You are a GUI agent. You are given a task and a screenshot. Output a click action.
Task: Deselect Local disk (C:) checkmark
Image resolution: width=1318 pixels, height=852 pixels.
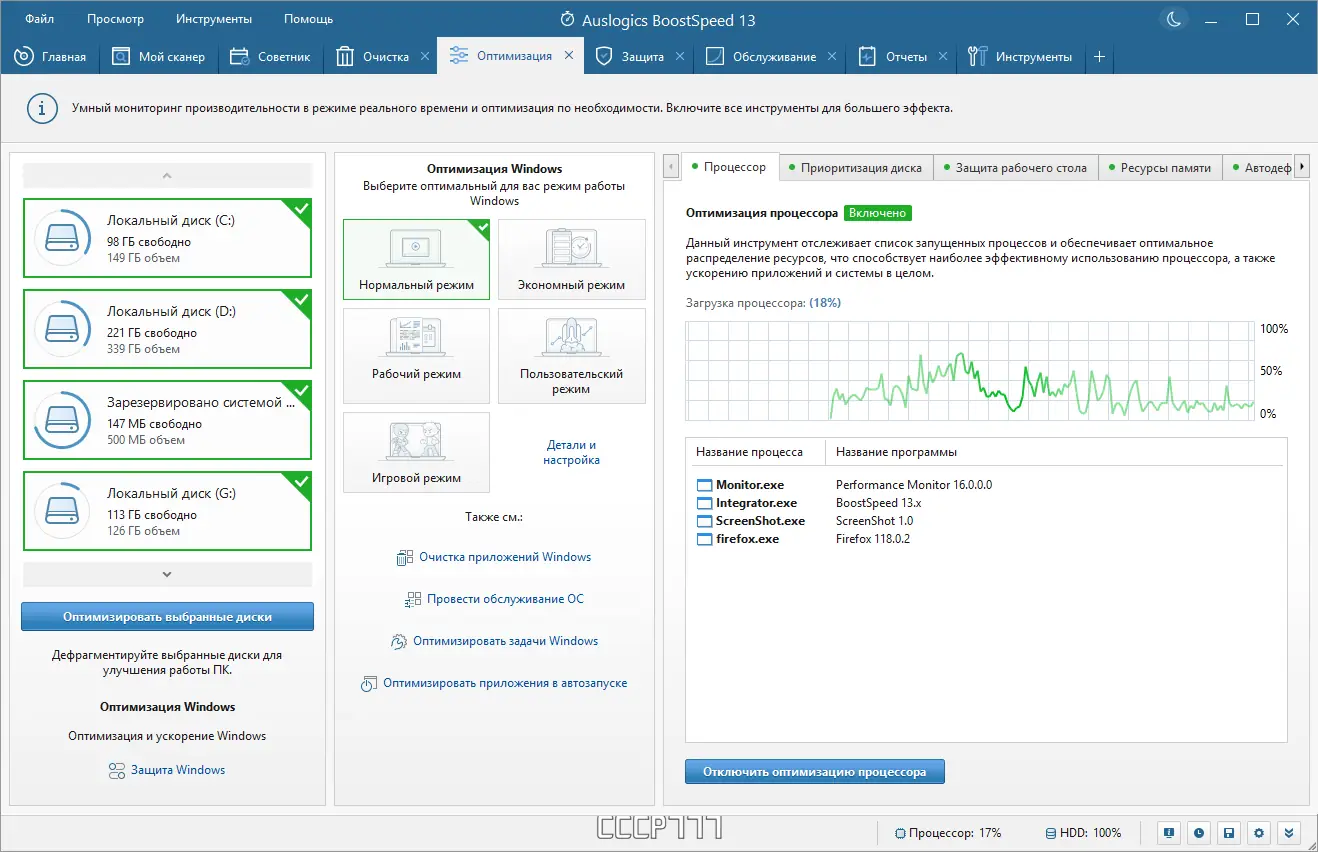click(x=299, y=210)
